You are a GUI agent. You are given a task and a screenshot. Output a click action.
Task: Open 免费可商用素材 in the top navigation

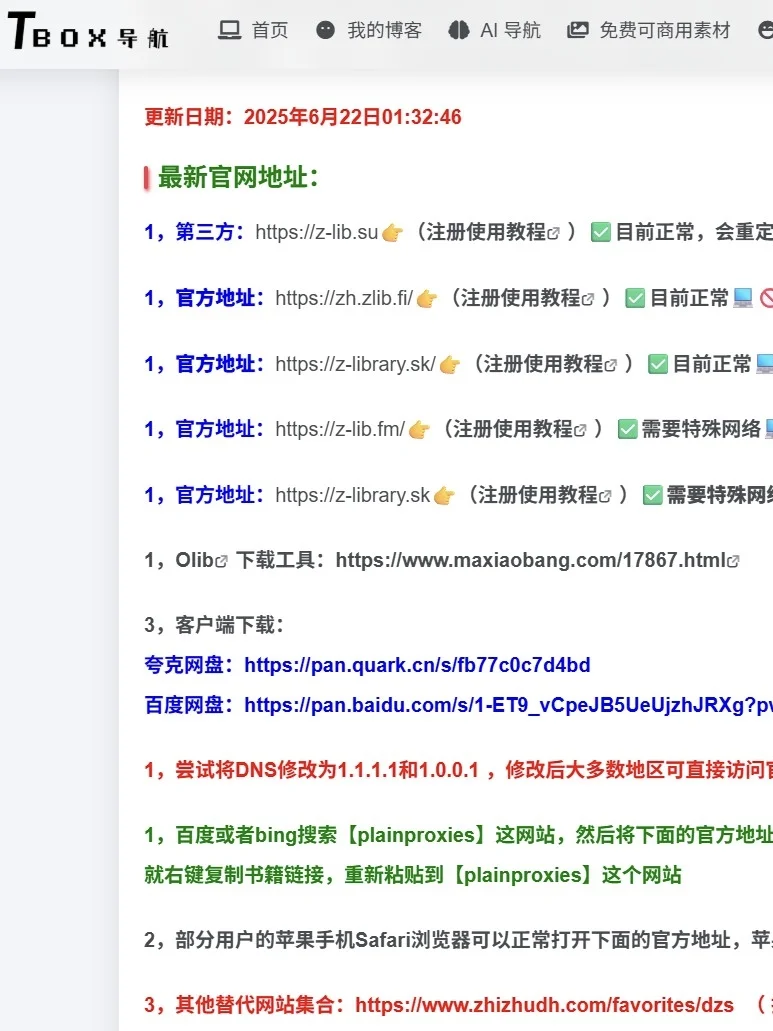click(665, 30)
